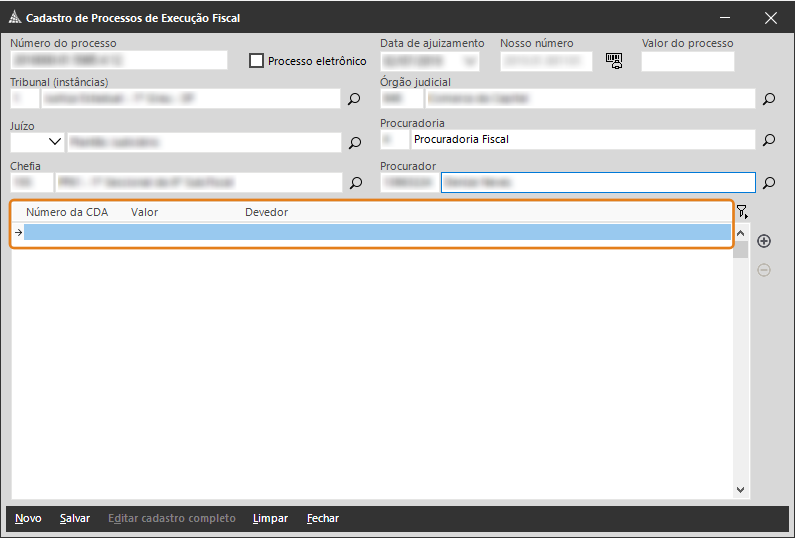Open the Tribunal (instâncias) search magnifier
This screenshot has width=795, height=538.
click(x=354, y=99)
